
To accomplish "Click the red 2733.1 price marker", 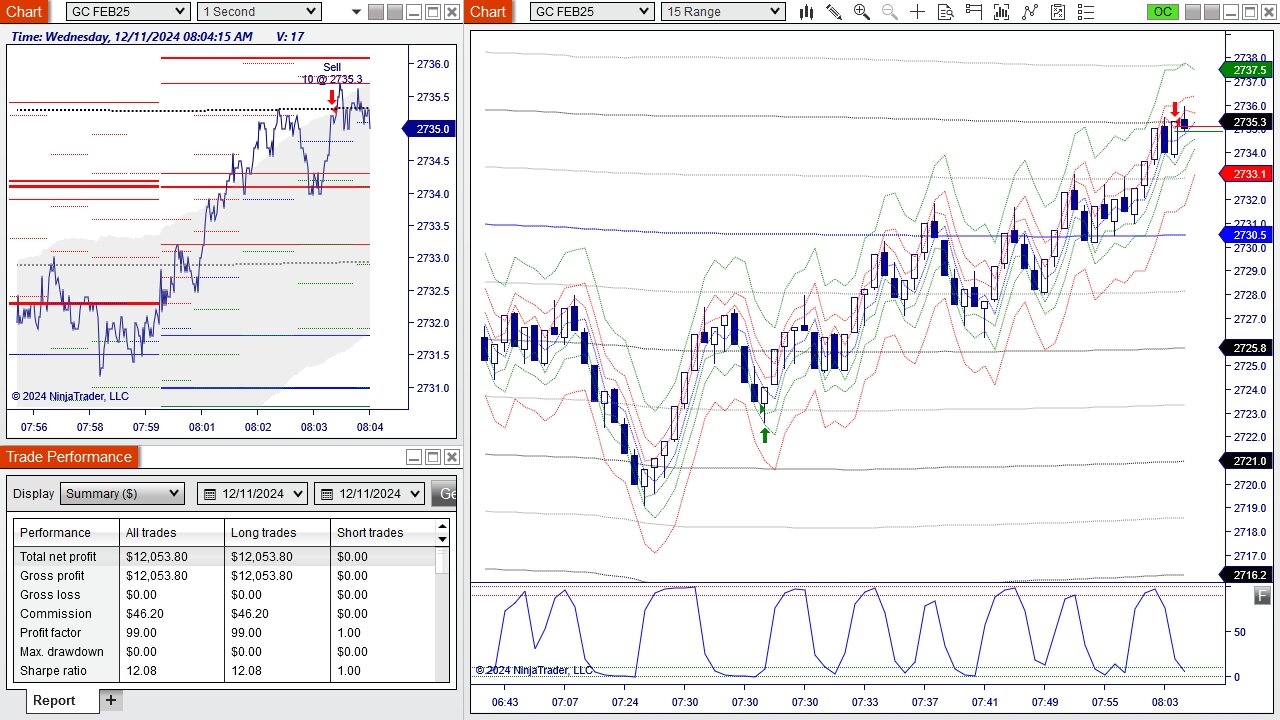I will coord(1247,174).
